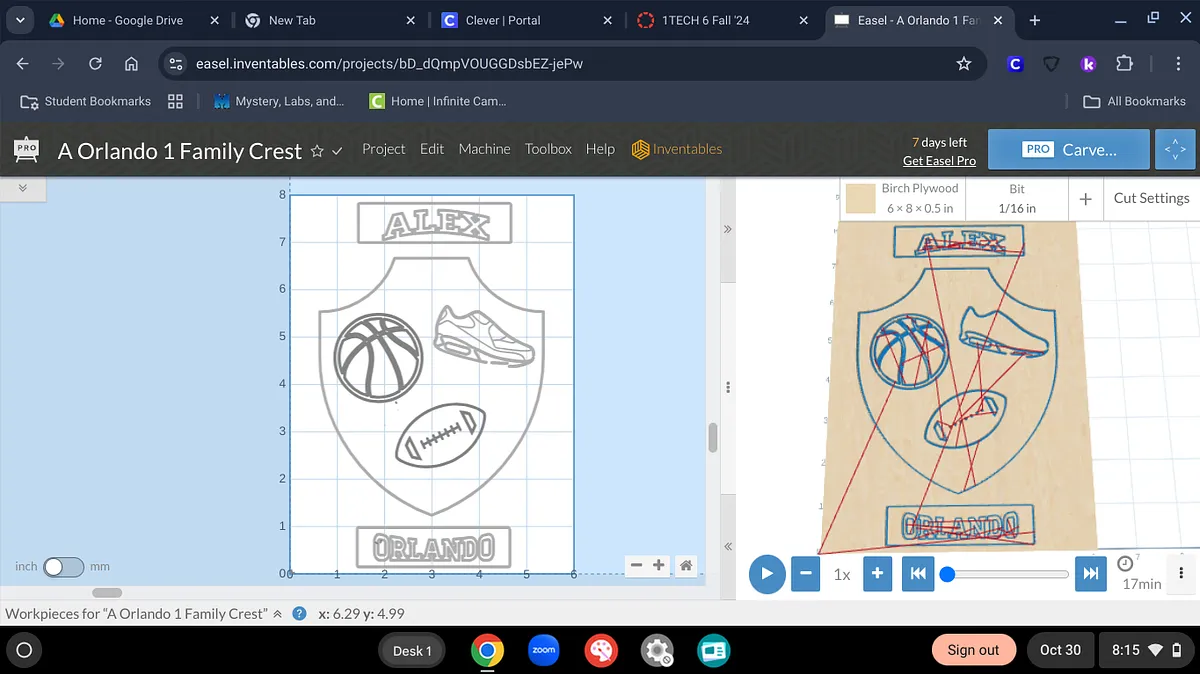Skip simulation to the end

[1091, 574]
